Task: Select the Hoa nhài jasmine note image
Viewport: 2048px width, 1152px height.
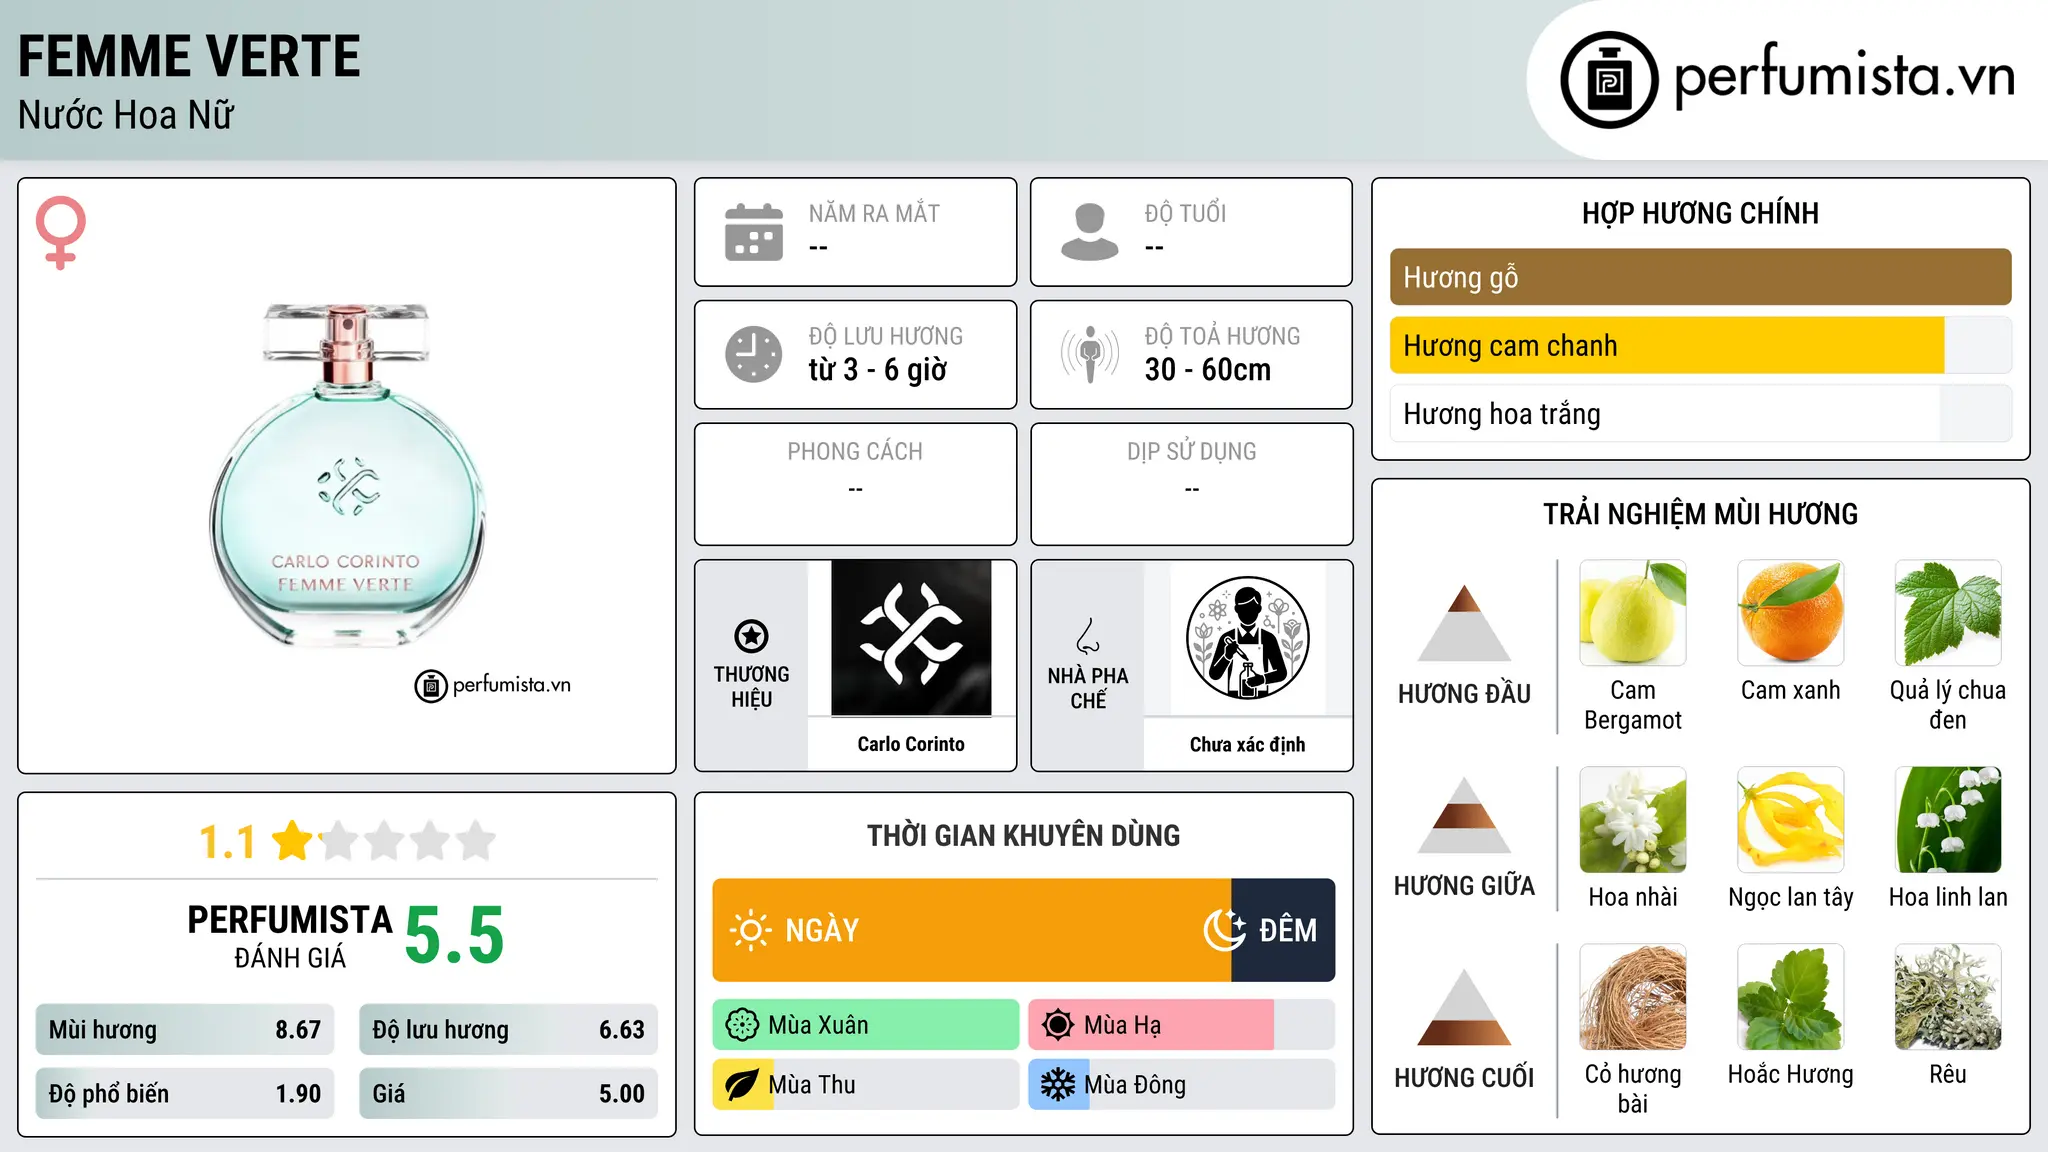Action: pos(1633,820)
